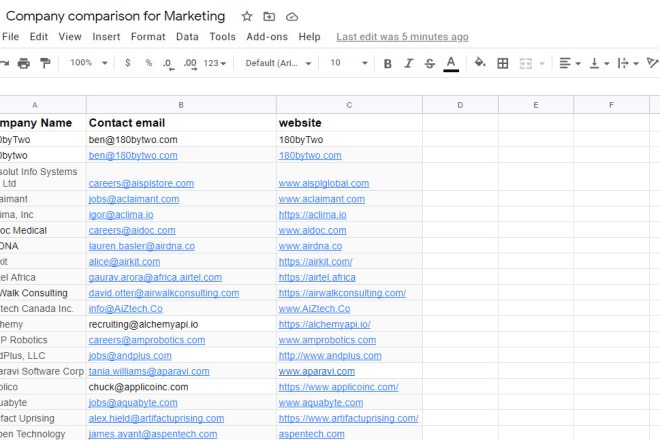Select the recruiting@alchemyapi.io cell
Image resolution: width=660 pixels, height=440 pixels.
pos(181,325)
